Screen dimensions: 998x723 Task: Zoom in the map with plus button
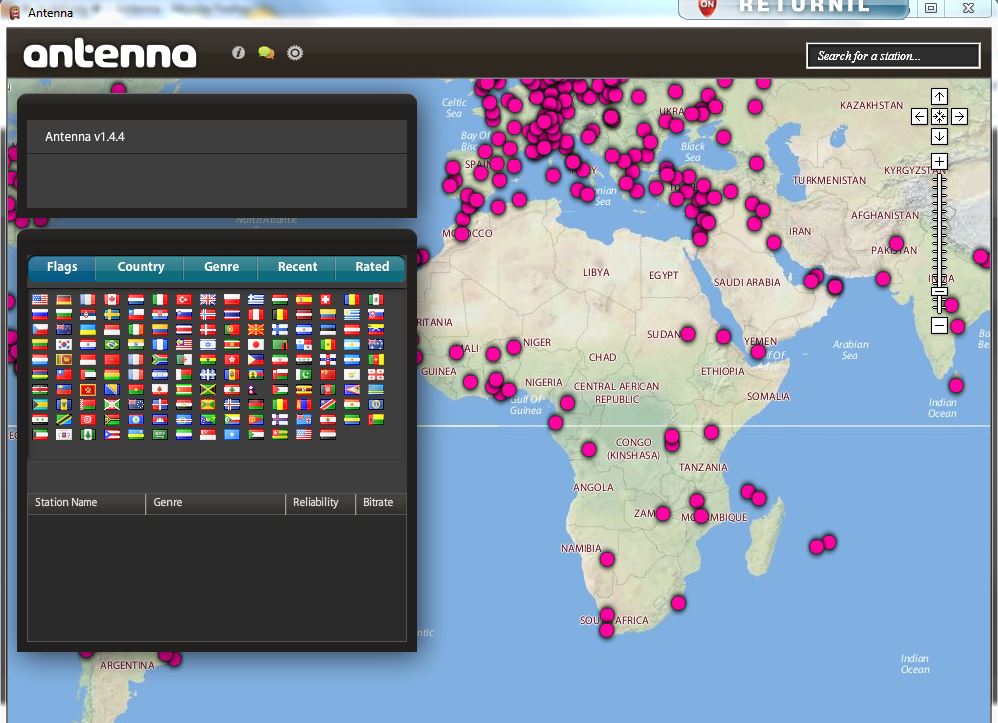tap(939, 161)
